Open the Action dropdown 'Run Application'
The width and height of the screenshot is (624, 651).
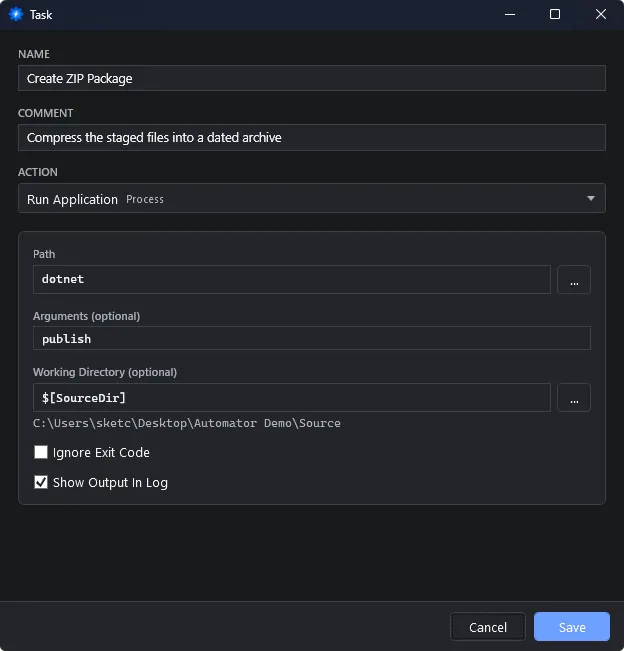click(312, 198)
